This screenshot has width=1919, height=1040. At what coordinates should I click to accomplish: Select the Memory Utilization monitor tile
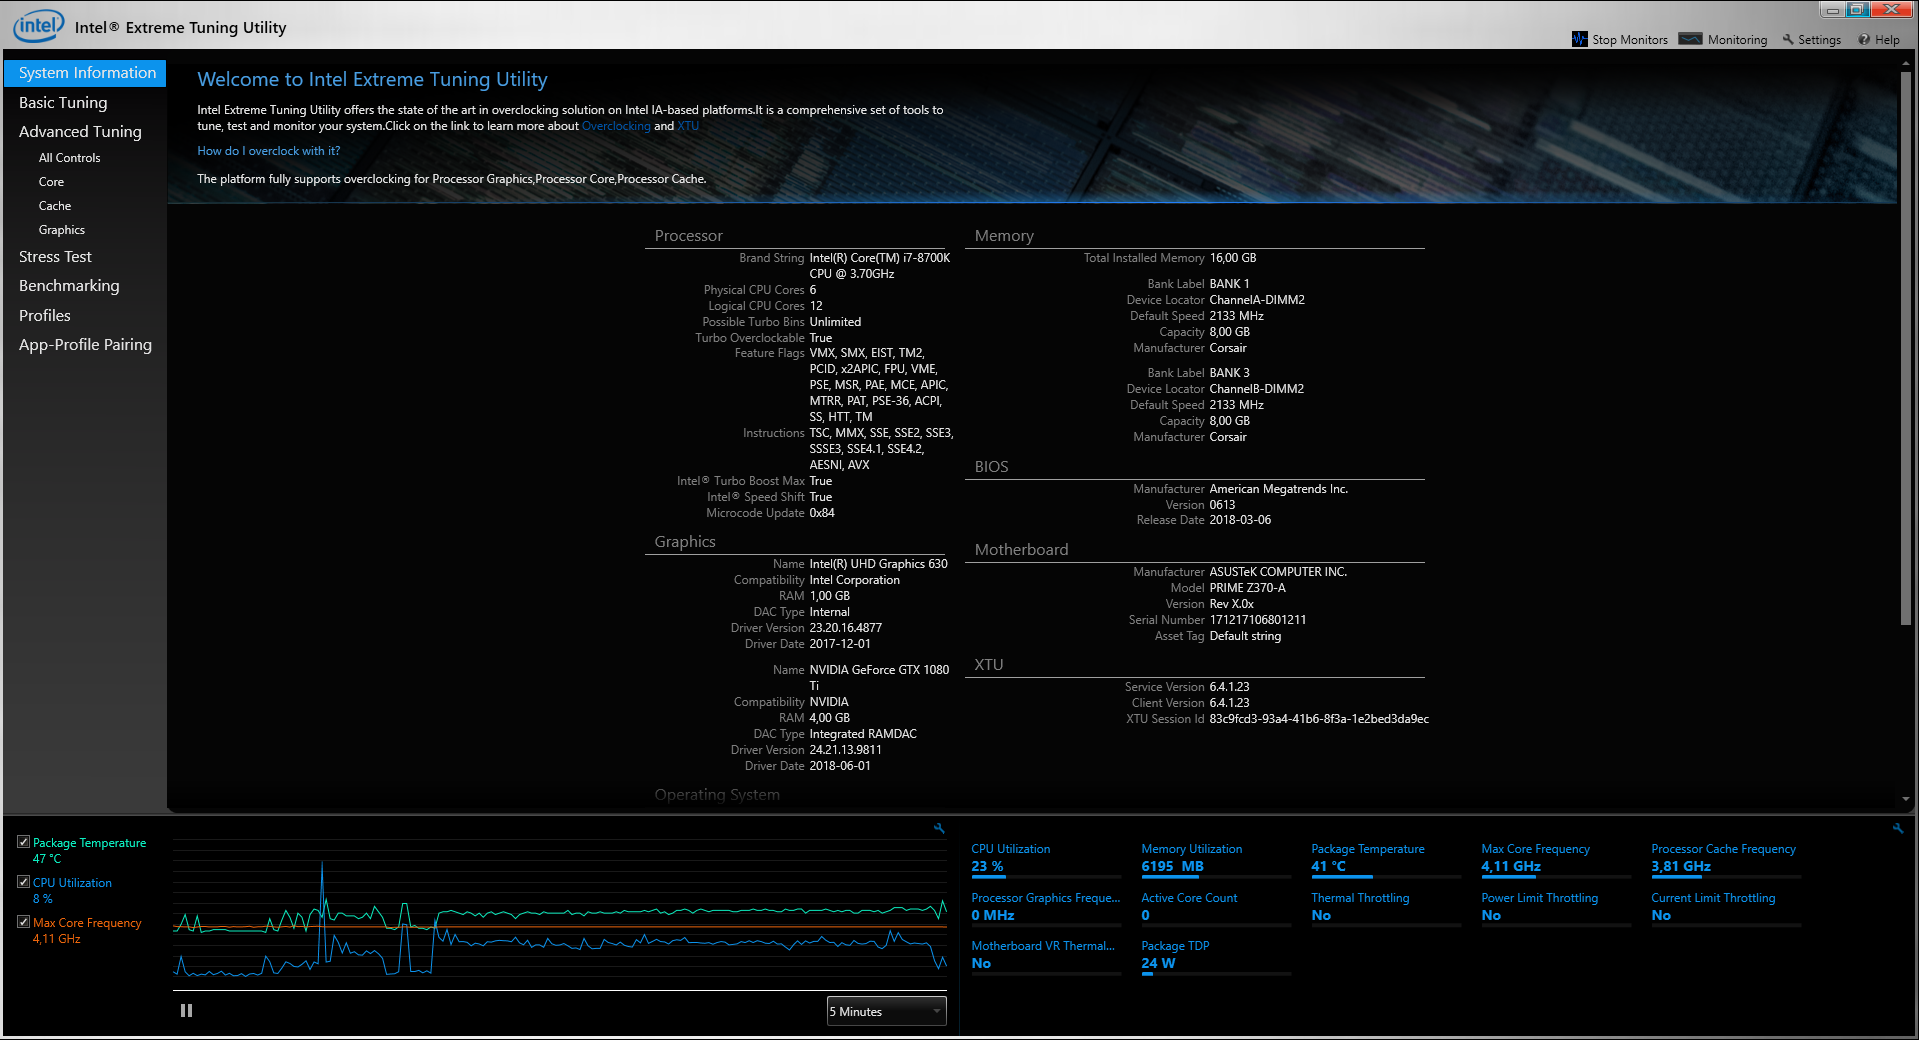pos(1216,859)
